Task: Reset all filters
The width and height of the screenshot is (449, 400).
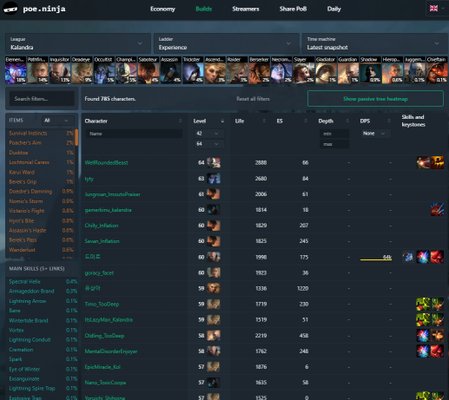Action: [x=253, y=99]
